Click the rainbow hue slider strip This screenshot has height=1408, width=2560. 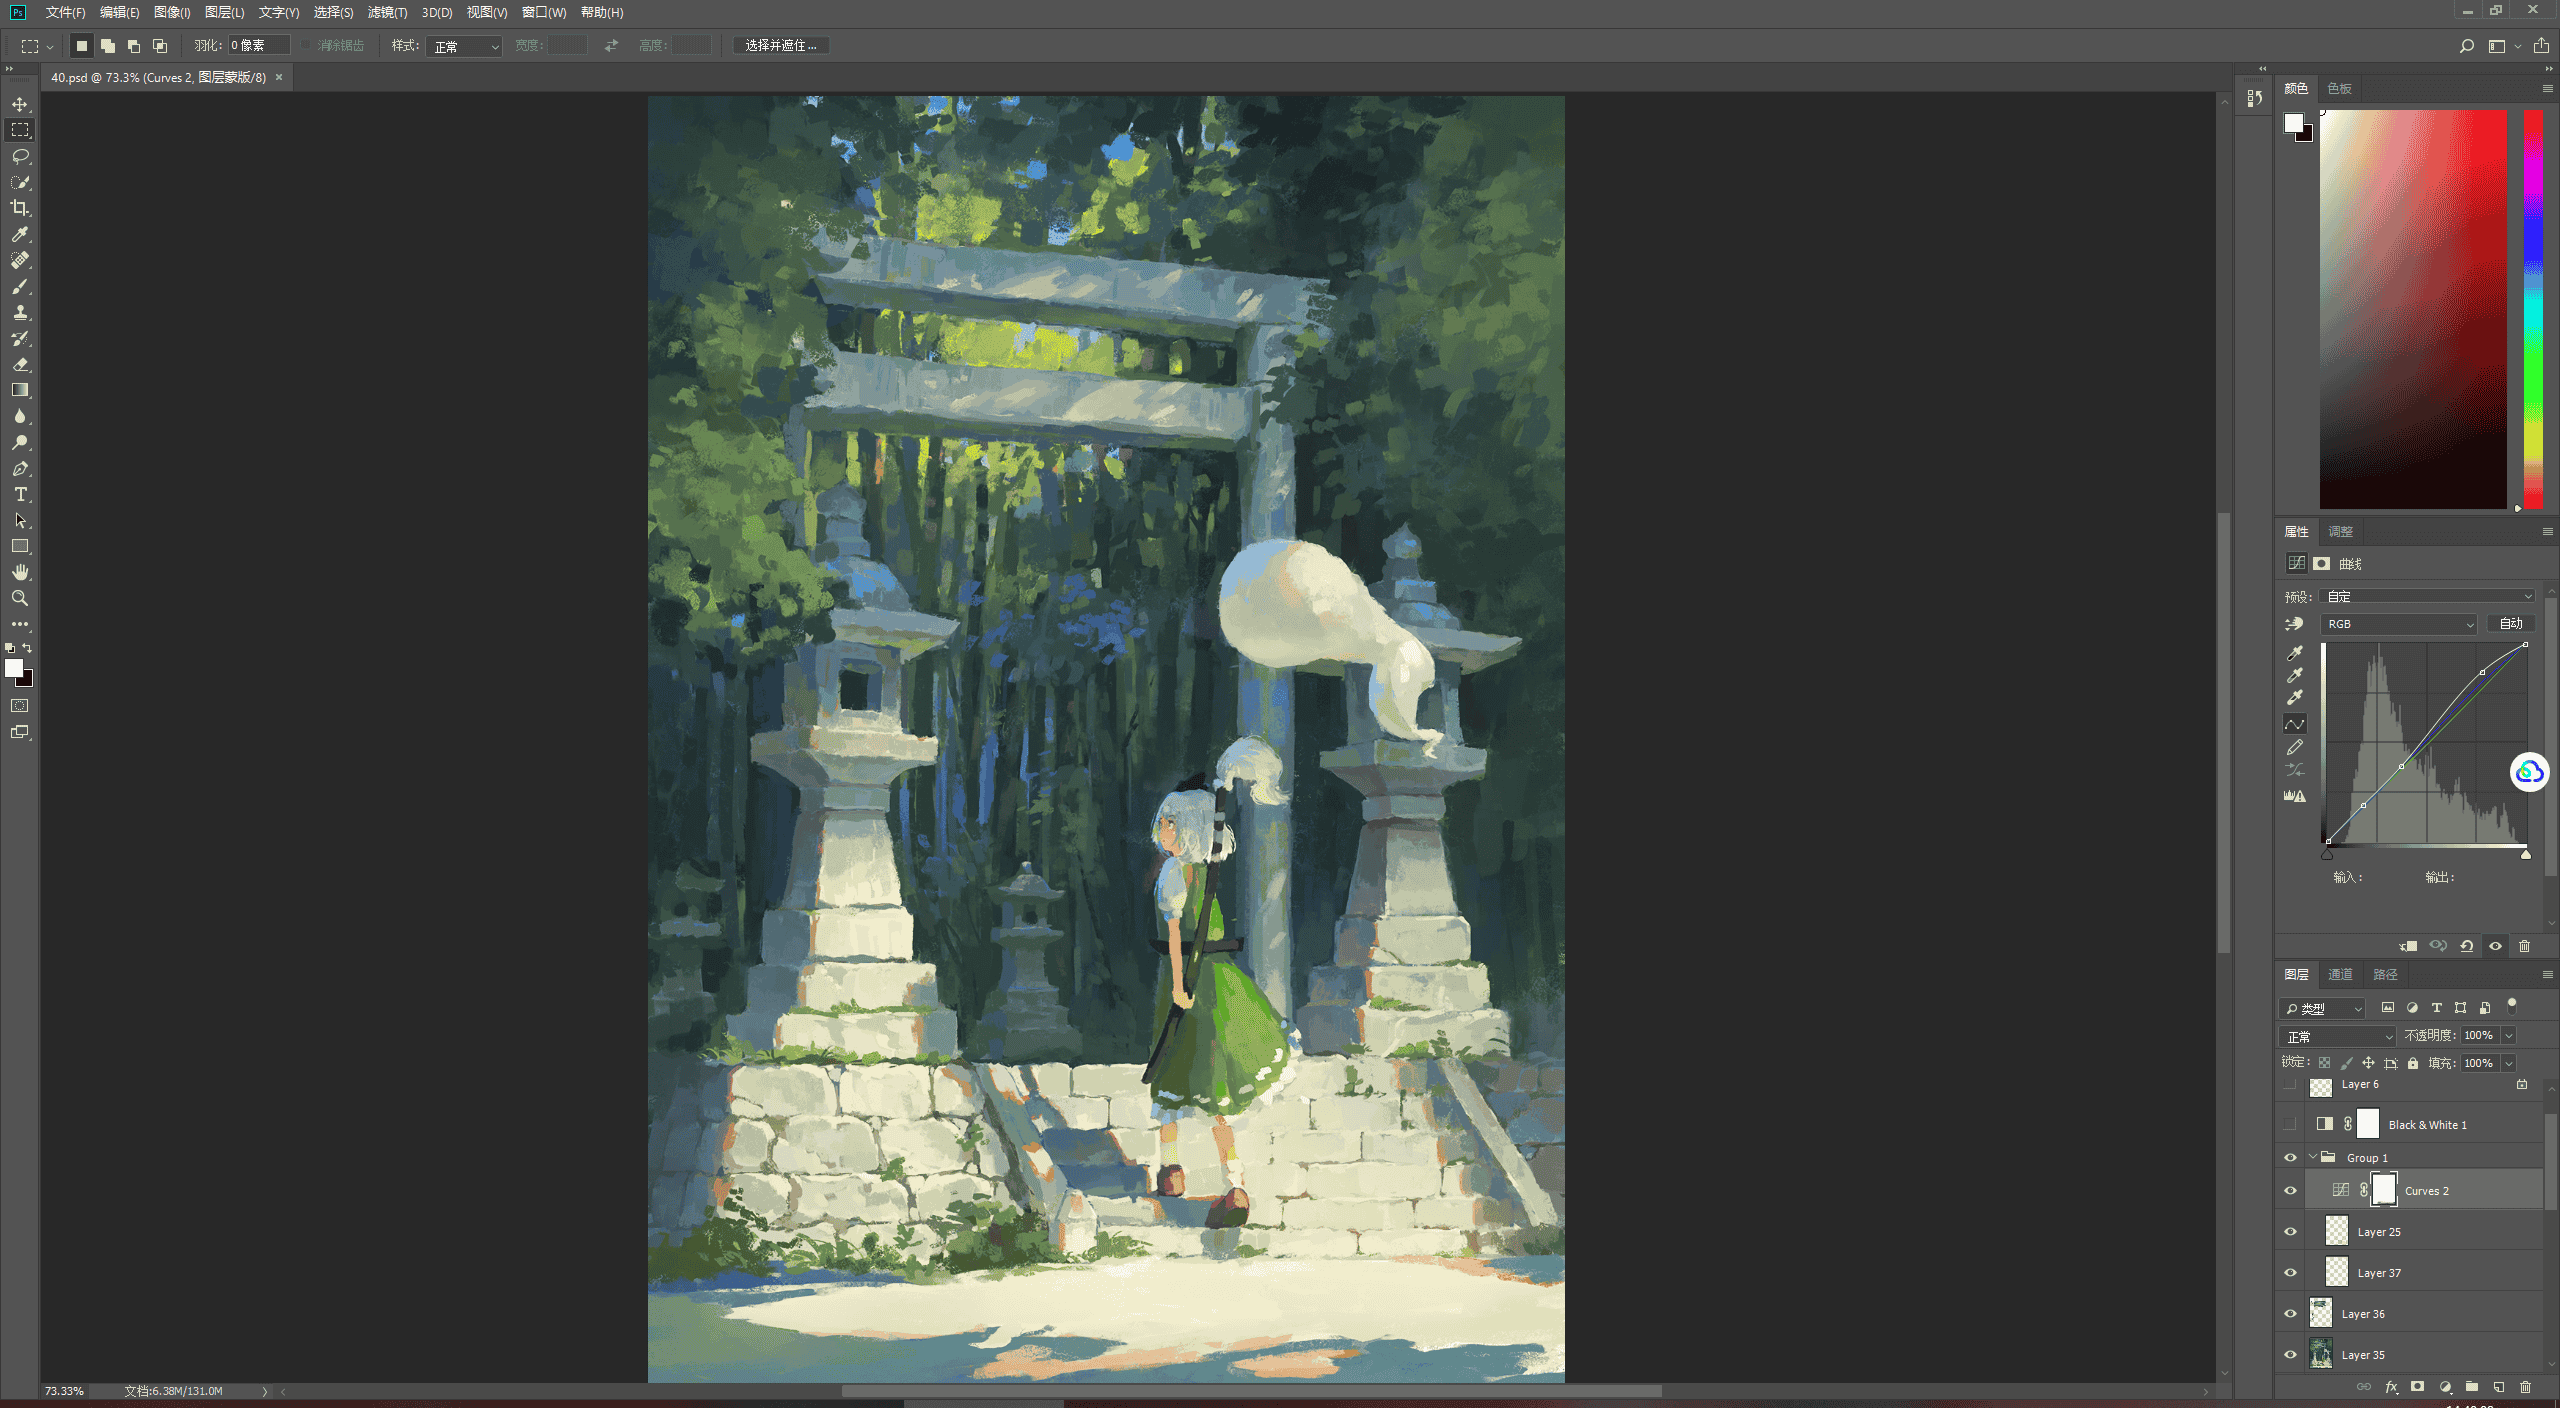coord(2533,310)
